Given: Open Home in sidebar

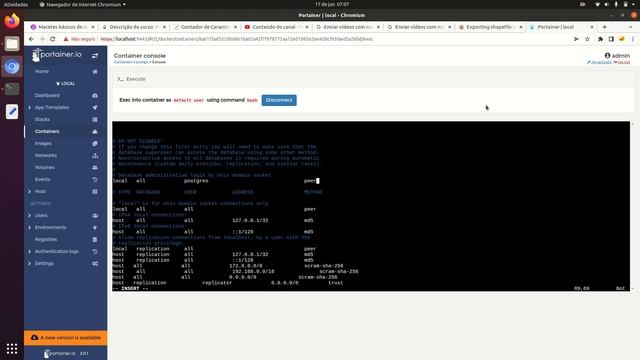Looking at the screenshot, I should click(x=42, y=71).
